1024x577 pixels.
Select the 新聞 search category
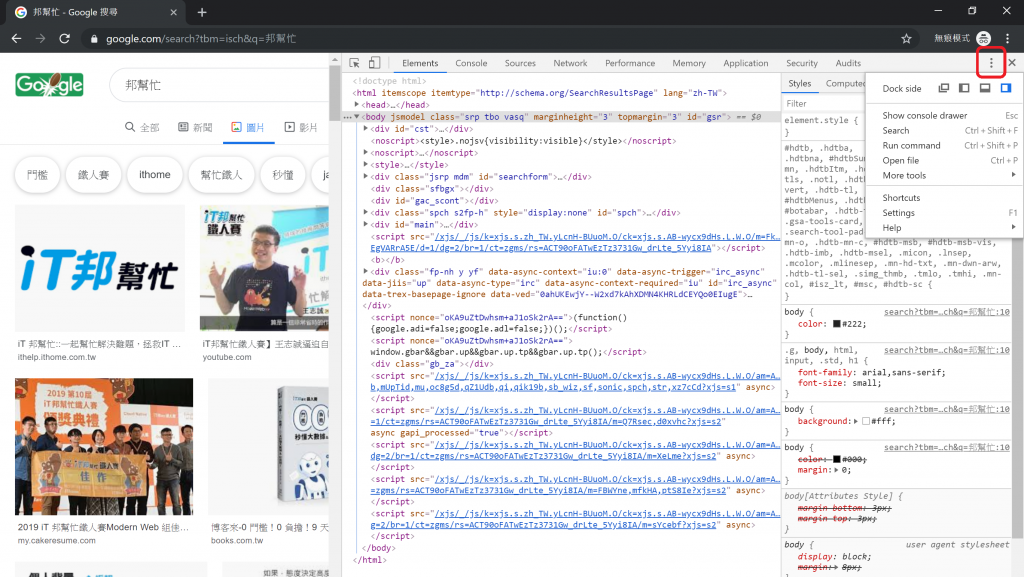pyautogui.click(x=195, y=127)
